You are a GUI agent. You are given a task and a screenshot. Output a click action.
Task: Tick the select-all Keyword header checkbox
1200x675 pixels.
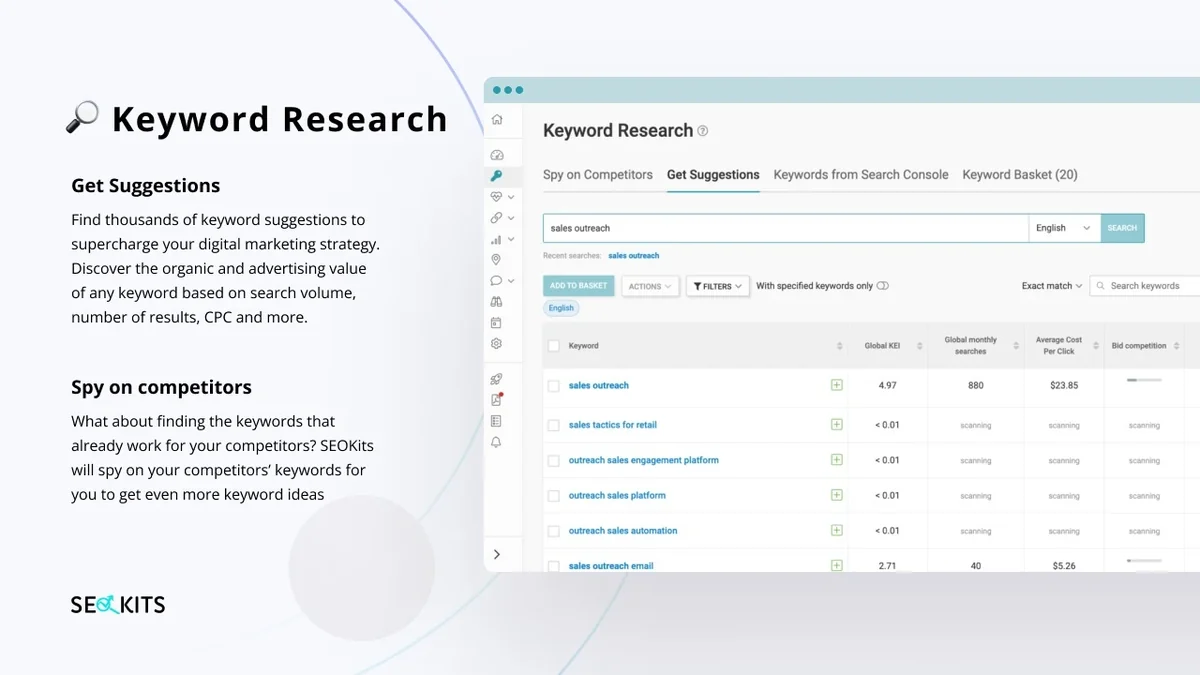click(x=553, y=346)
